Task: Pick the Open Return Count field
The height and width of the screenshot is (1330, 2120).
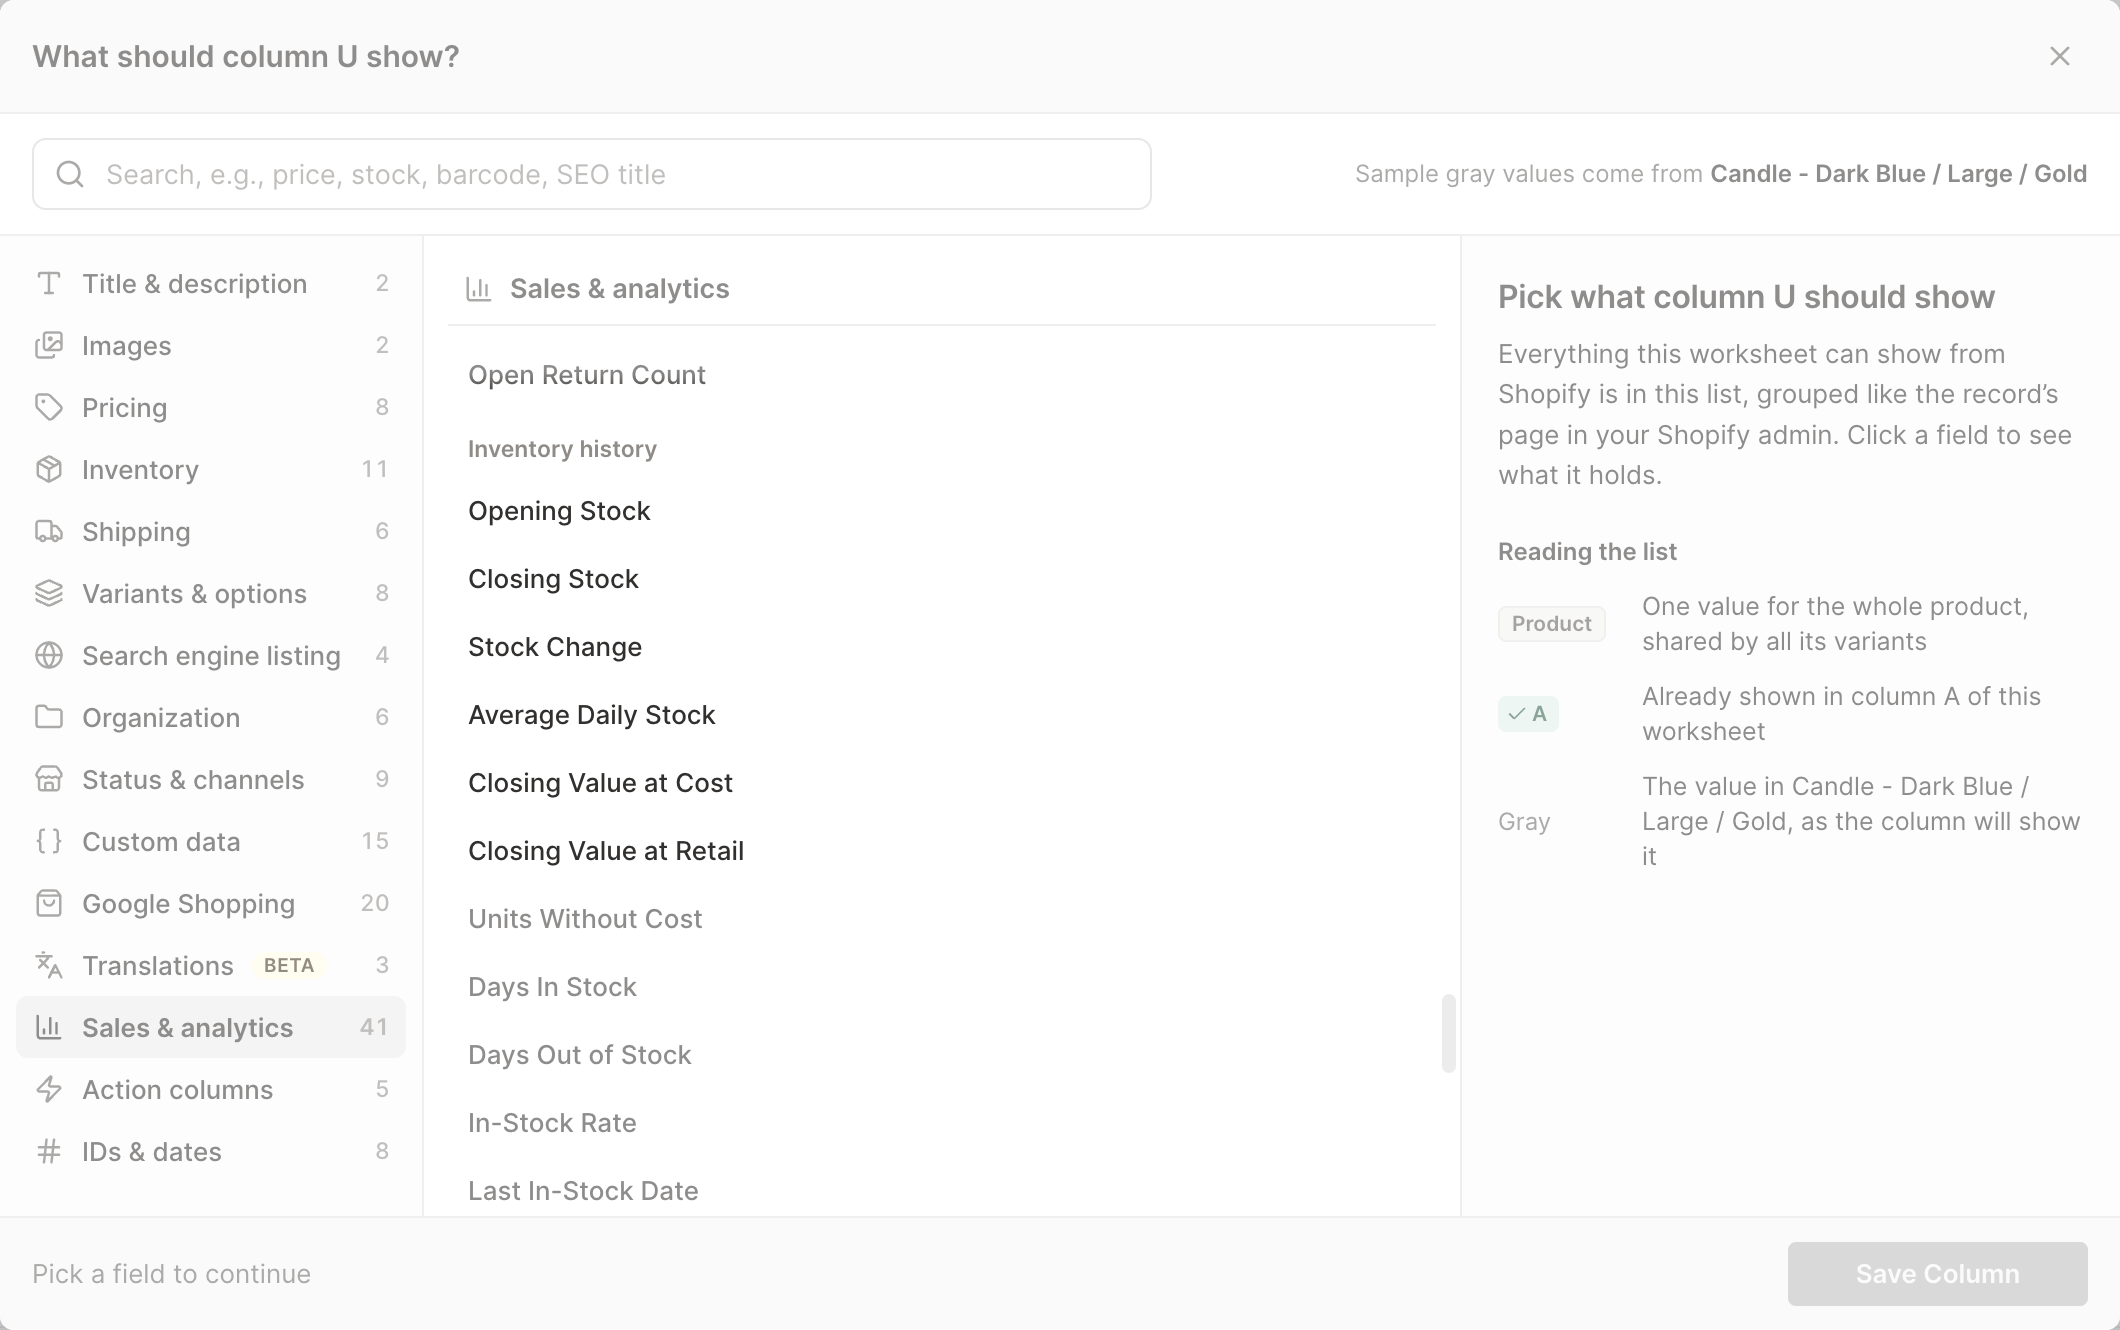Action: coord(941,375)
